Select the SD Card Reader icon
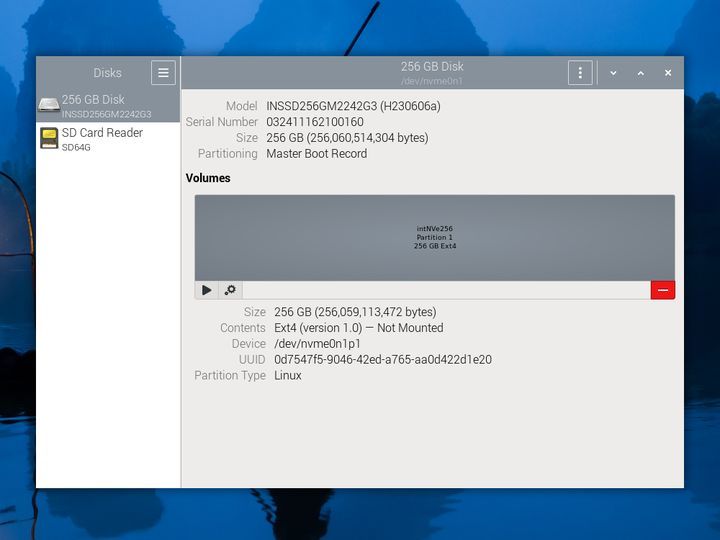720x540 pixels. [x=49, y=138]
